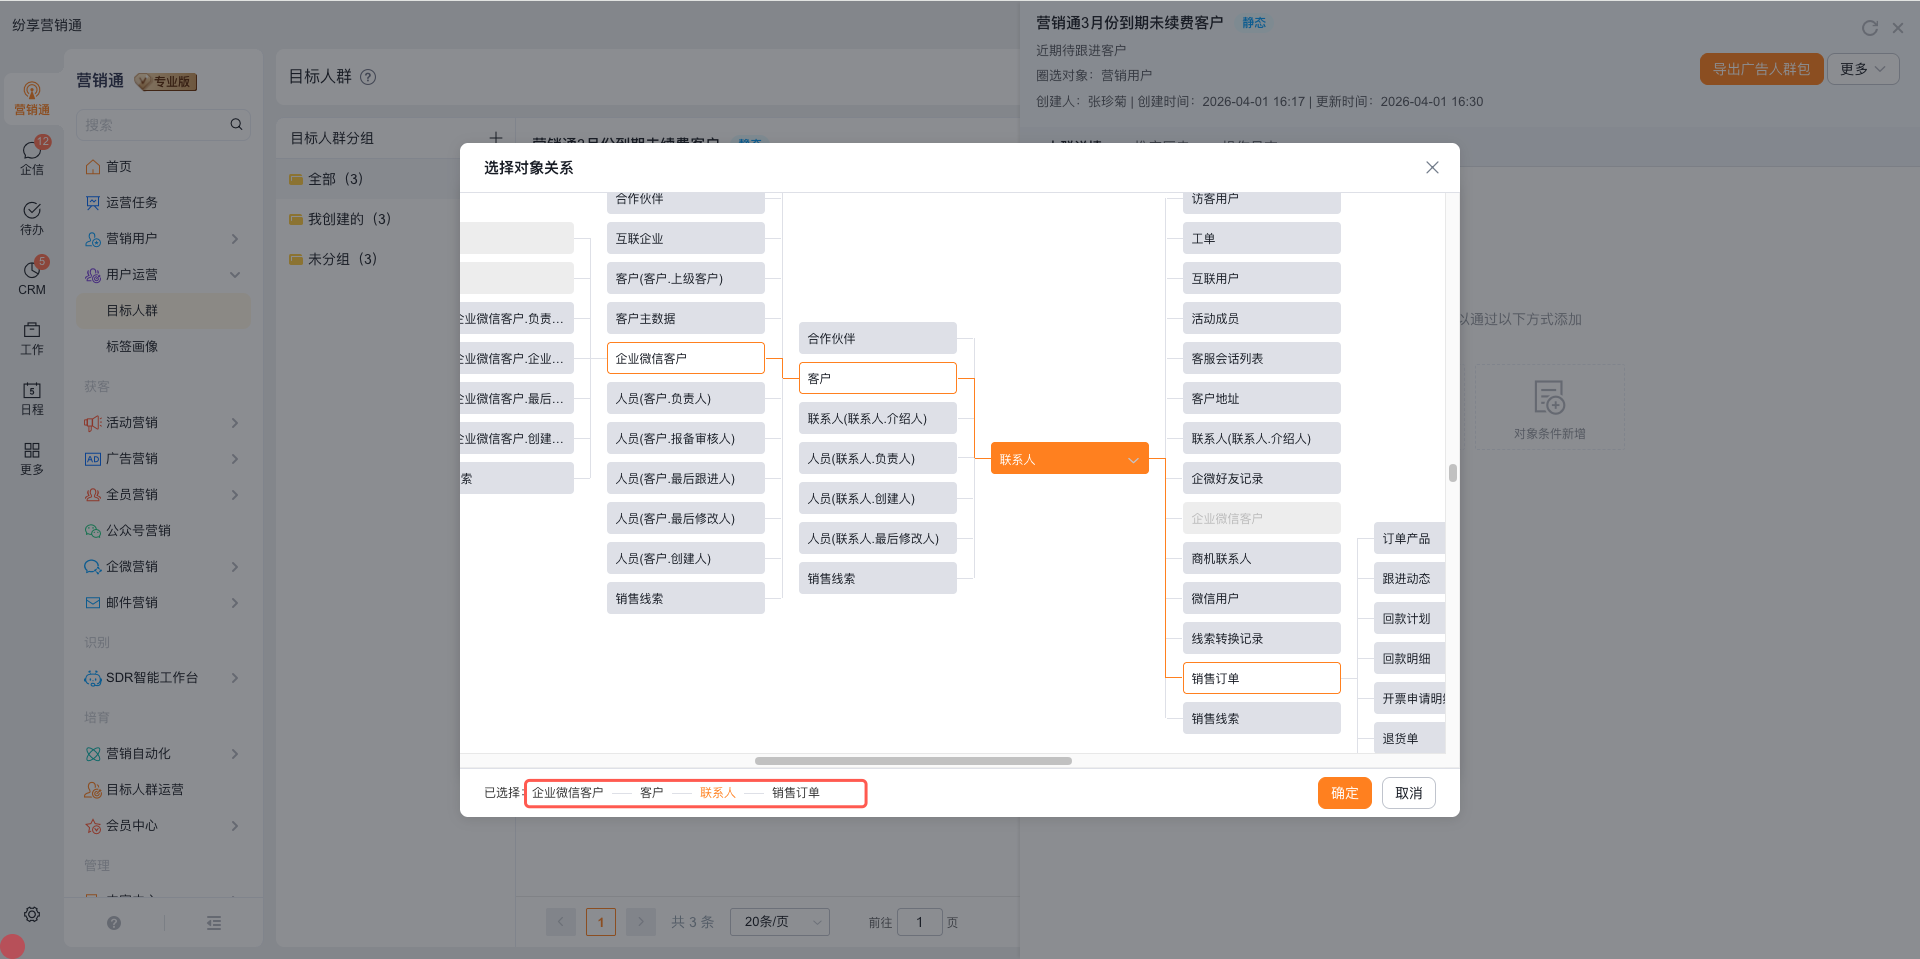The width and height of the screenshot is (1920, 959).
Task: Expand 邮件营销 submenu
Action: tap(235, 603)
